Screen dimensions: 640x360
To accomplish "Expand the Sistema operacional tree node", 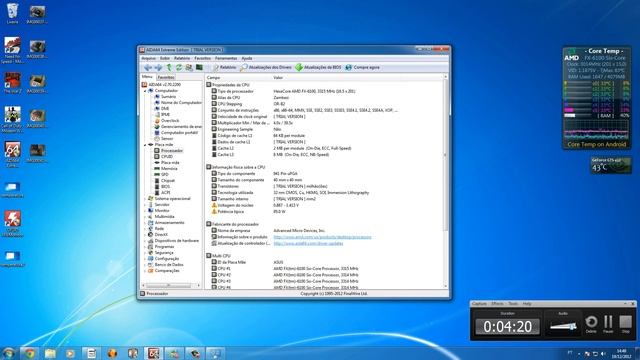I will pyautogui.click(x=145, y=199).
